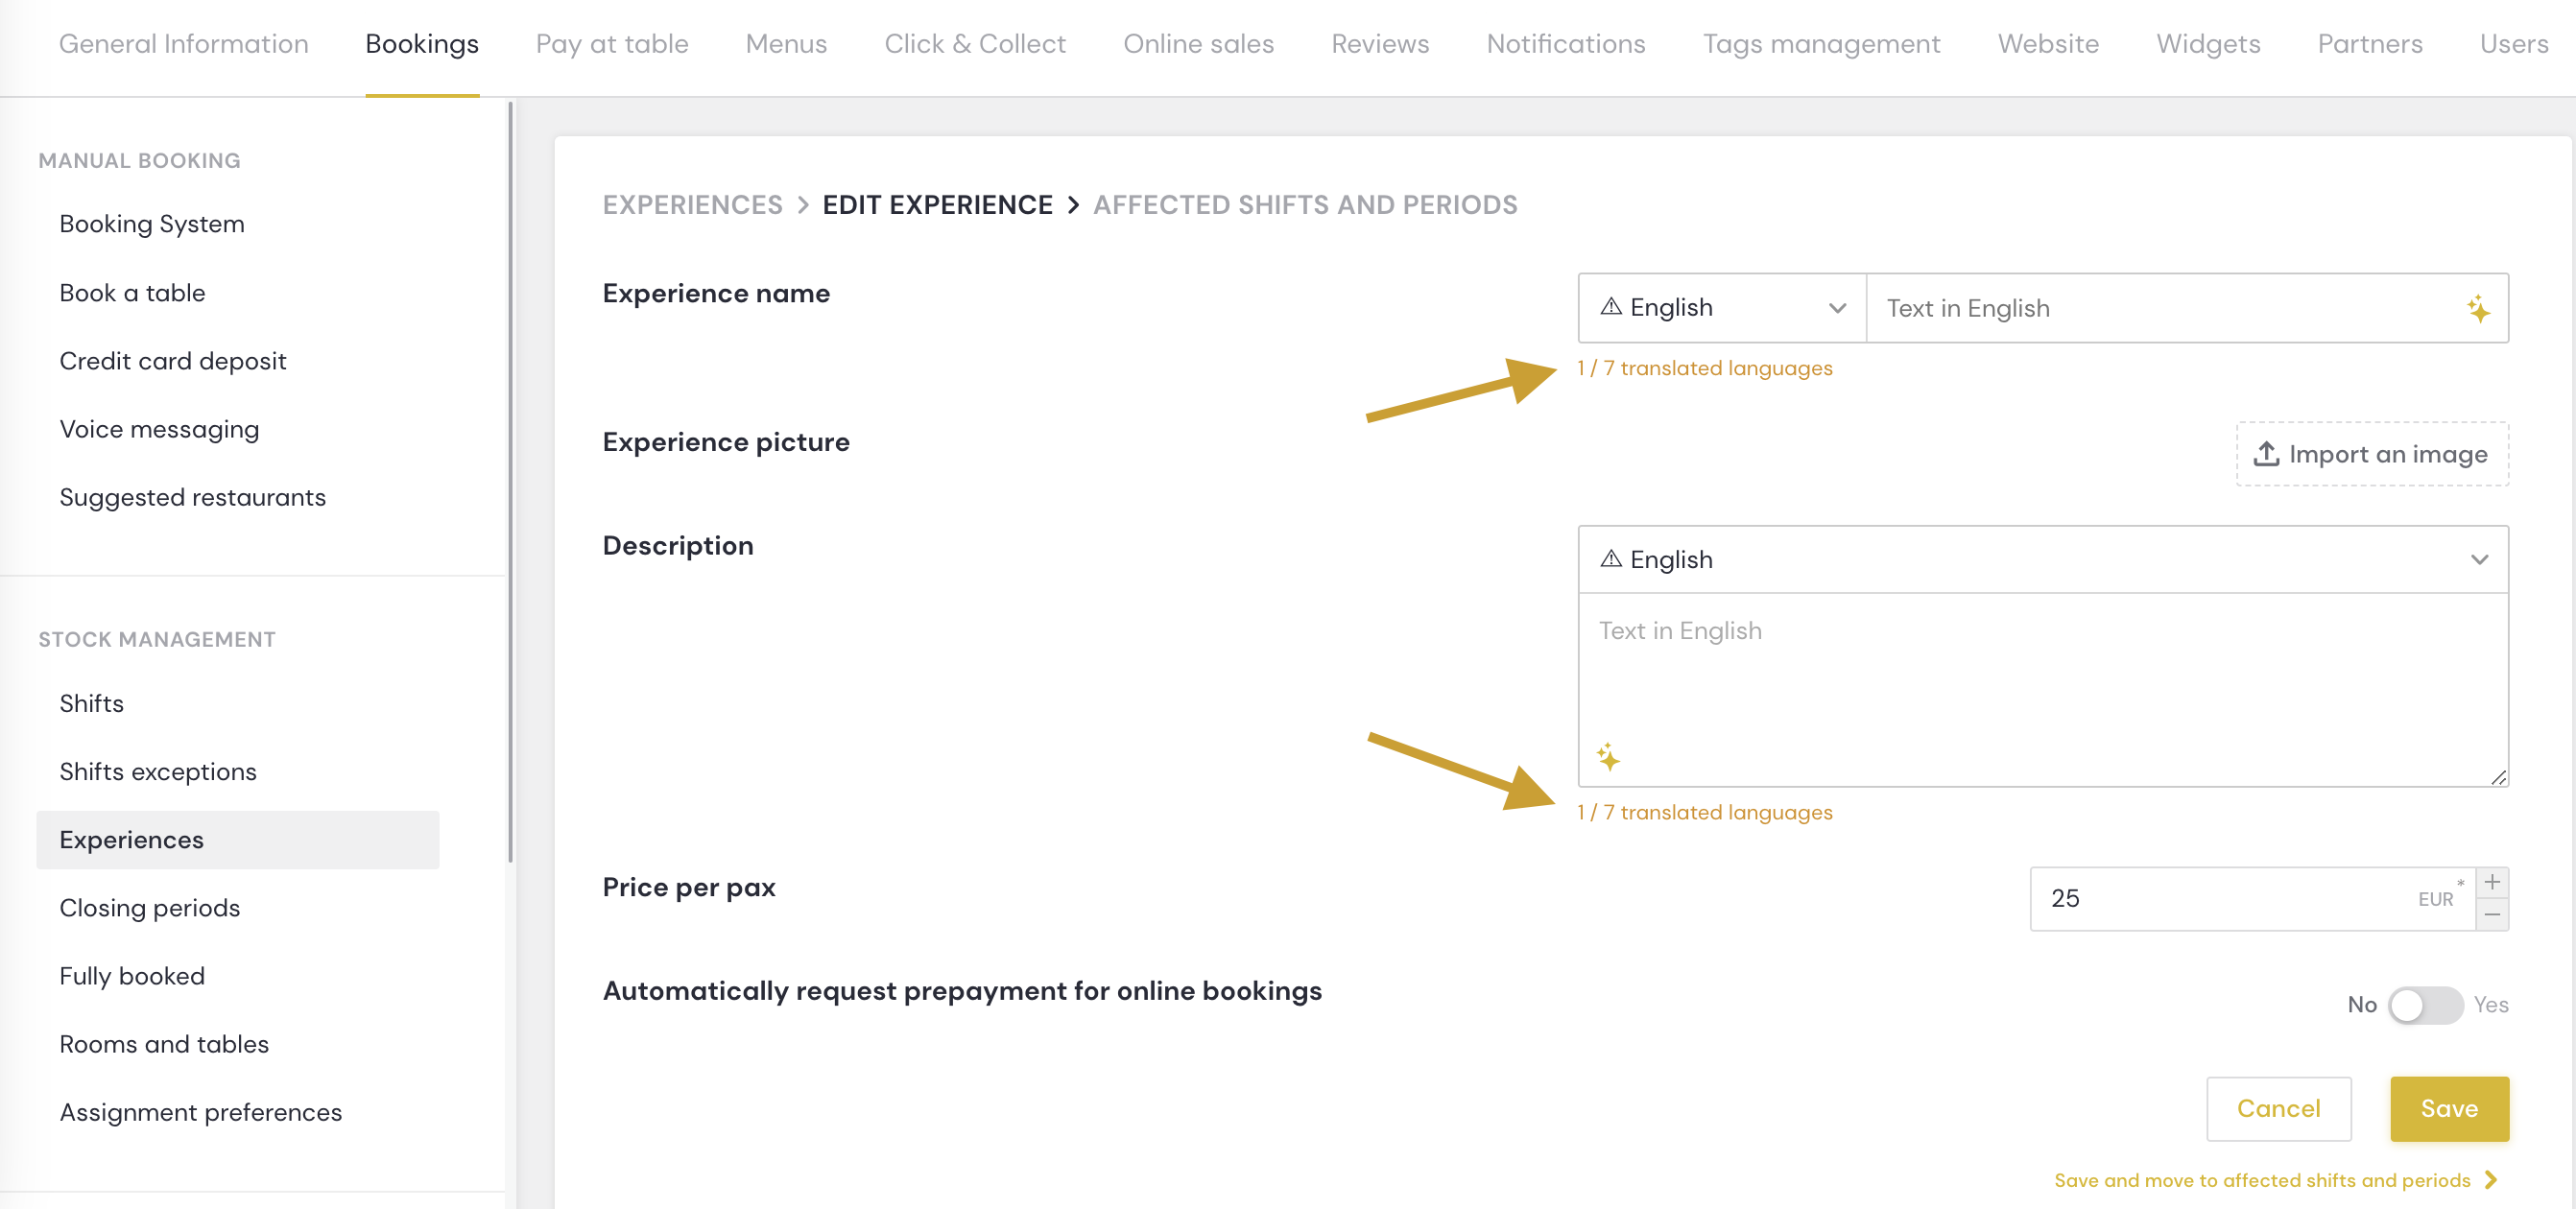Viewport: 2576px width, 1209px height.
Task: Click the sparkle icon in Description textarea
Action: (x=1608, y=757)
